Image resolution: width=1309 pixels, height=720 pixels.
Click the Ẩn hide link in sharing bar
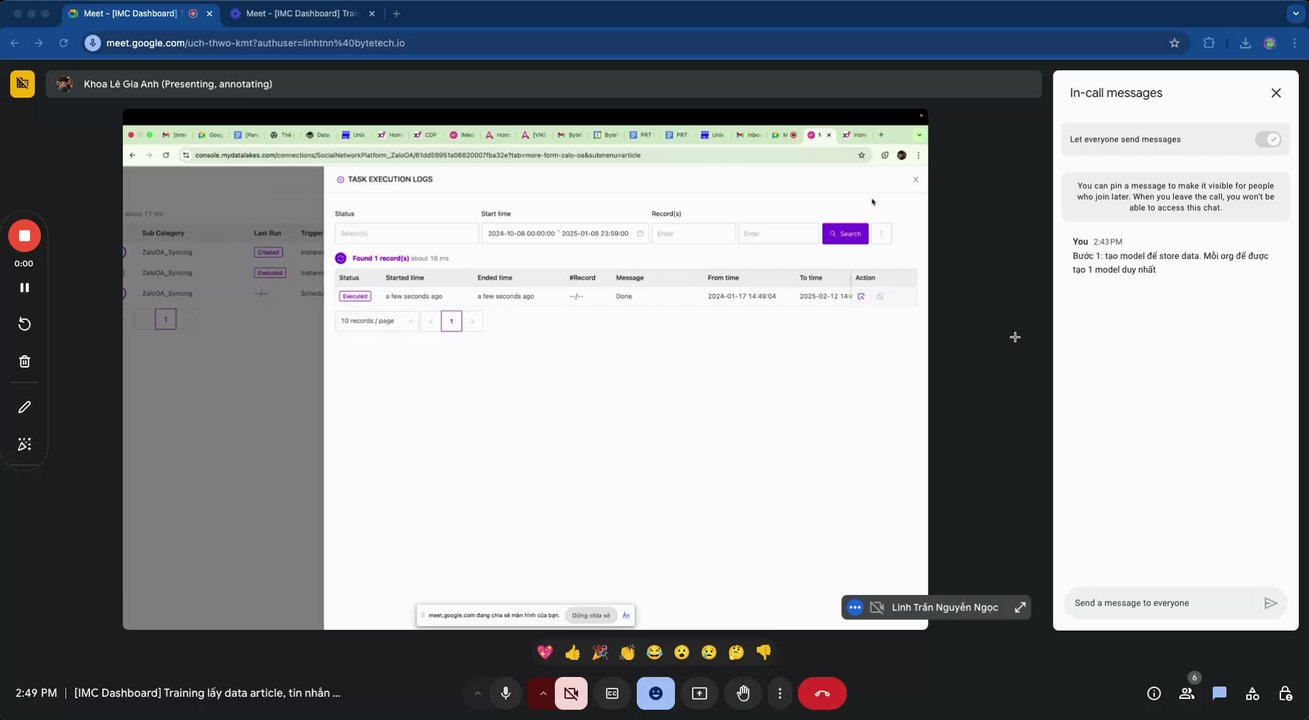(x=626, y=615)
